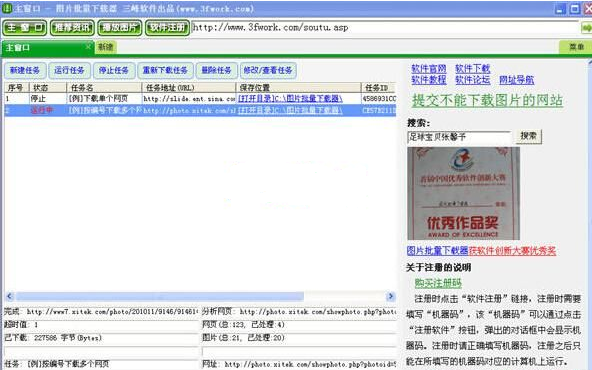Select the task row [例]按编号下载多个网页
The width and height of the screenshot is (592, 370).
[200, 110]
